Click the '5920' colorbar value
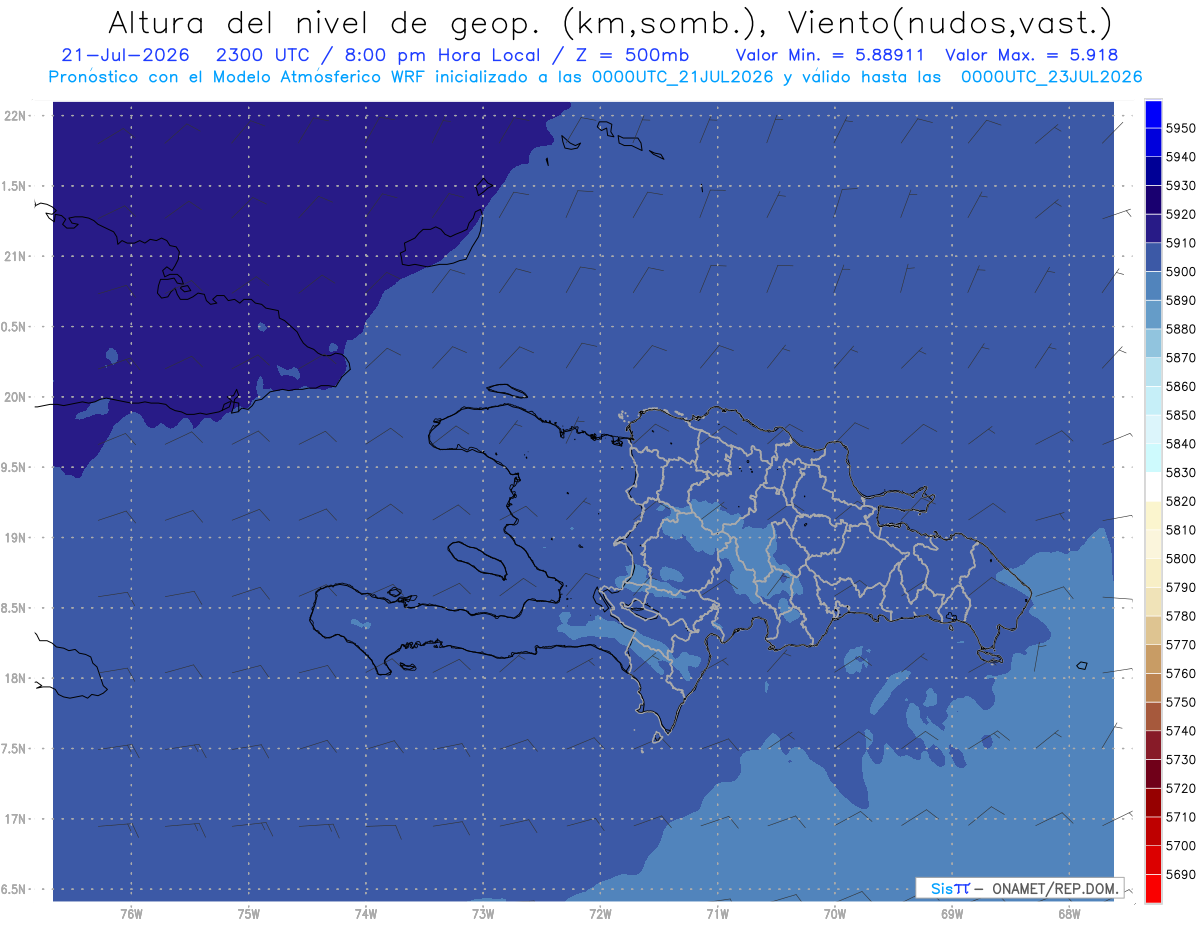This screenshot has width=1200, height=927. coord(1180,214)
